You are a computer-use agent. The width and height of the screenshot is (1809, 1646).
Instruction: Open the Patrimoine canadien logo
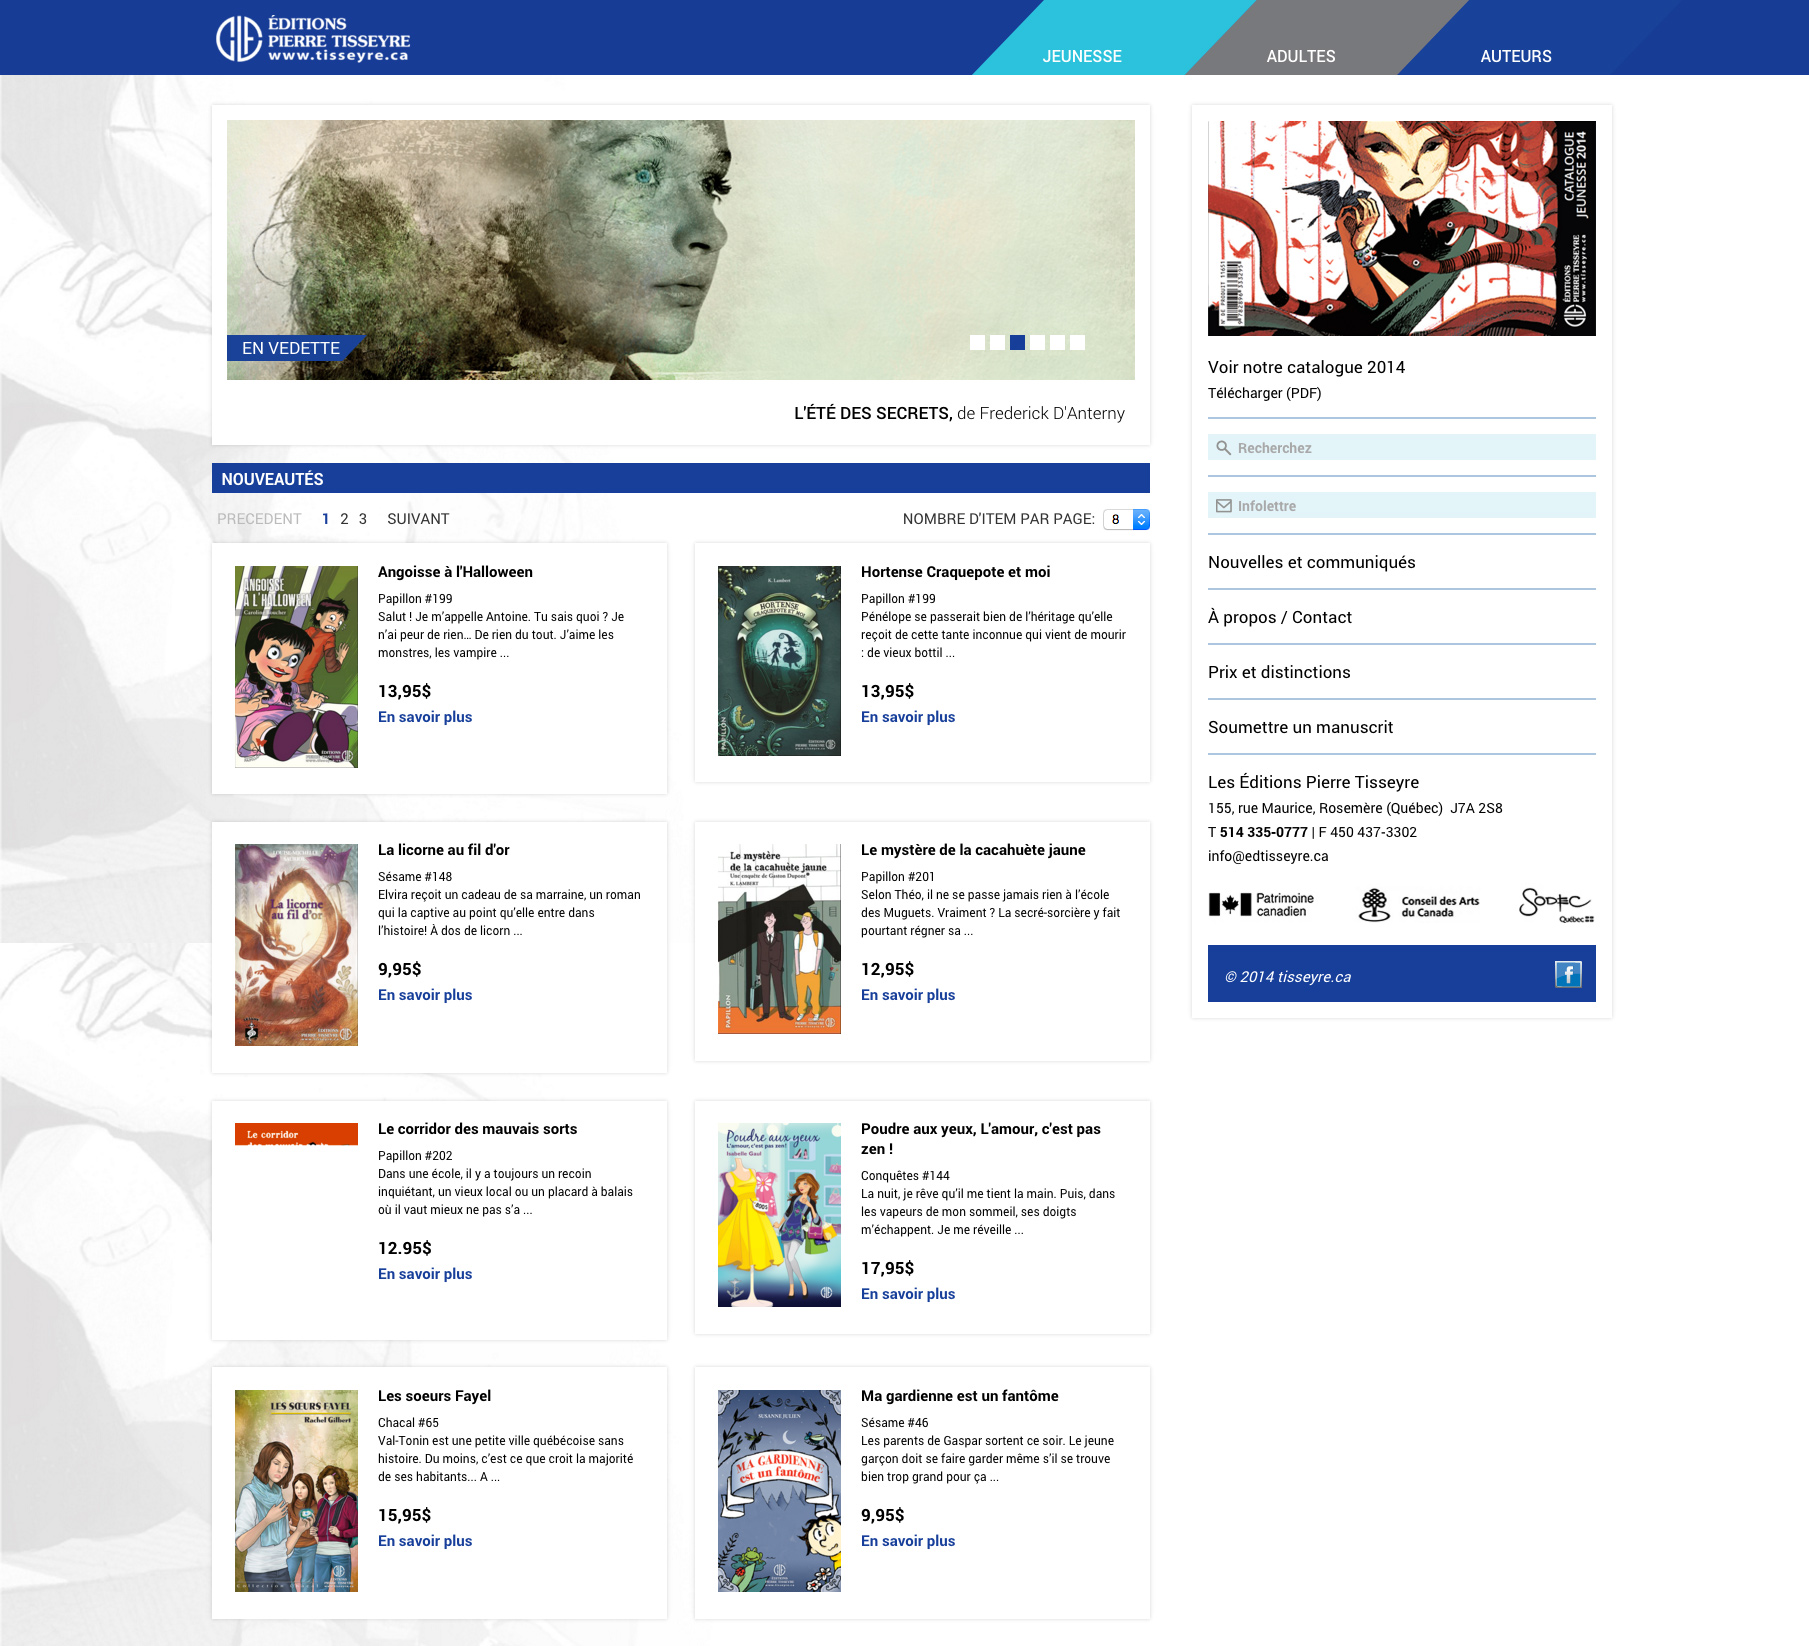[1261, 905]
